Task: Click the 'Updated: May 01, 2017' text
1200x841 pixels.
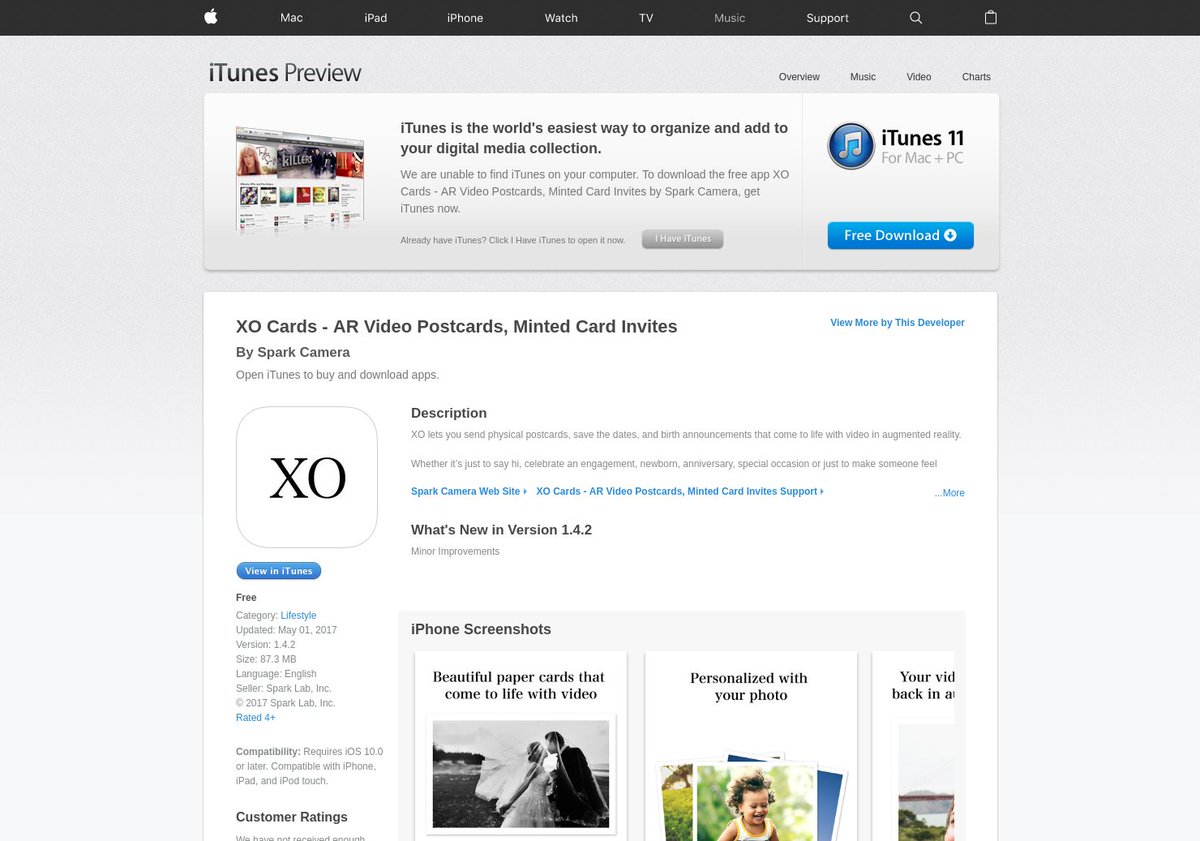Action: (x=286, y=630)
